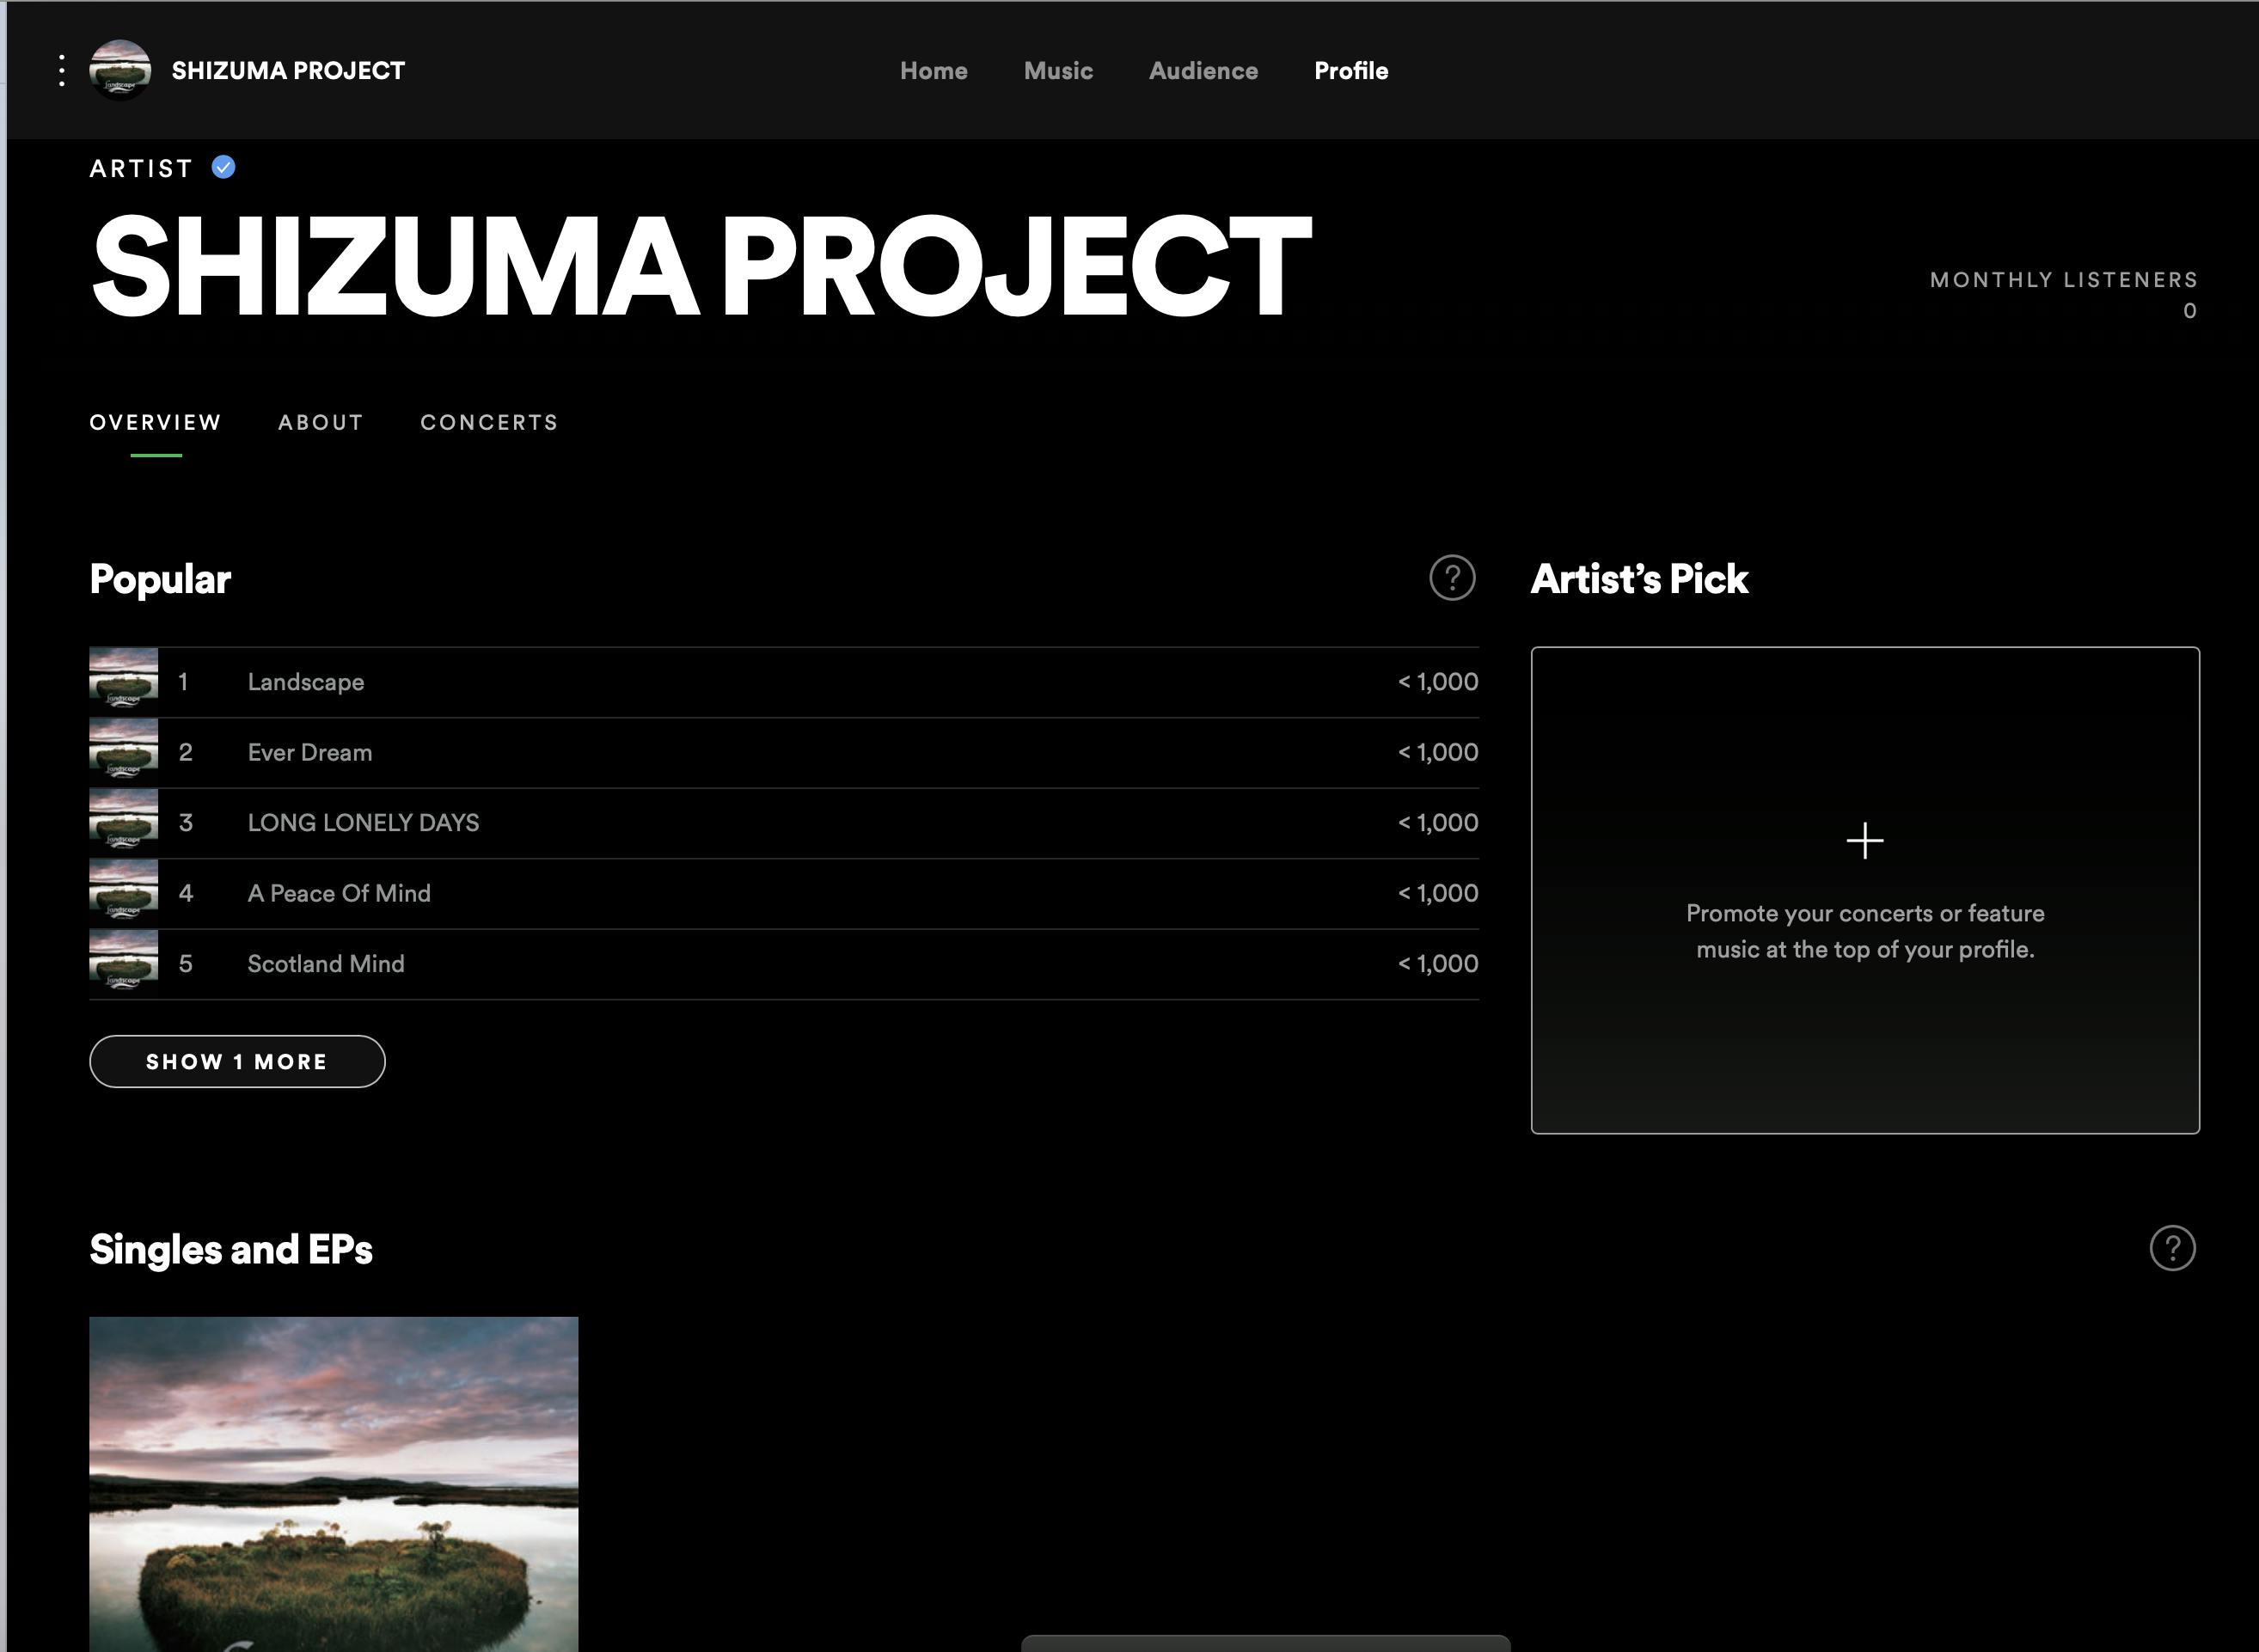The width and height of the screenshot is (2259, 1652).
Task: Open the Audience nav item
Action: pyautogui.click(x=1203, y=71)
